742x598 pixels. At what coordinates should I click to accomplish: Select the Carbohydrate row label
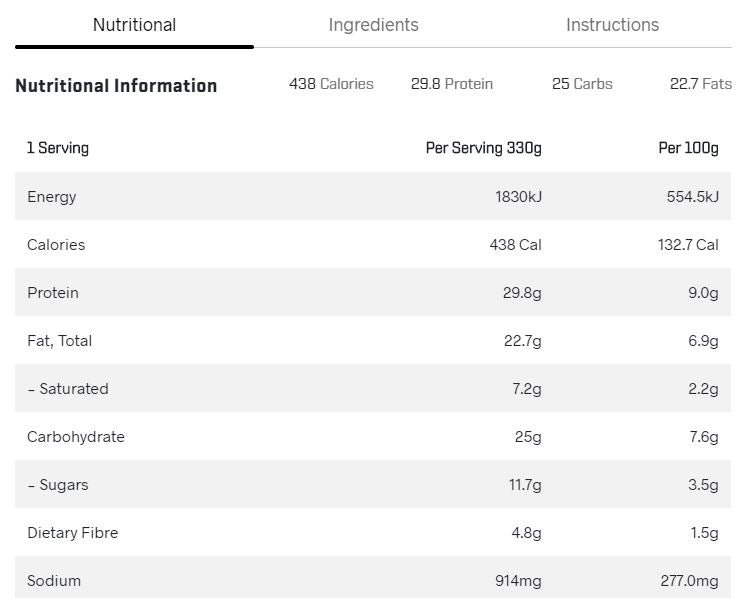pos(76,437)
